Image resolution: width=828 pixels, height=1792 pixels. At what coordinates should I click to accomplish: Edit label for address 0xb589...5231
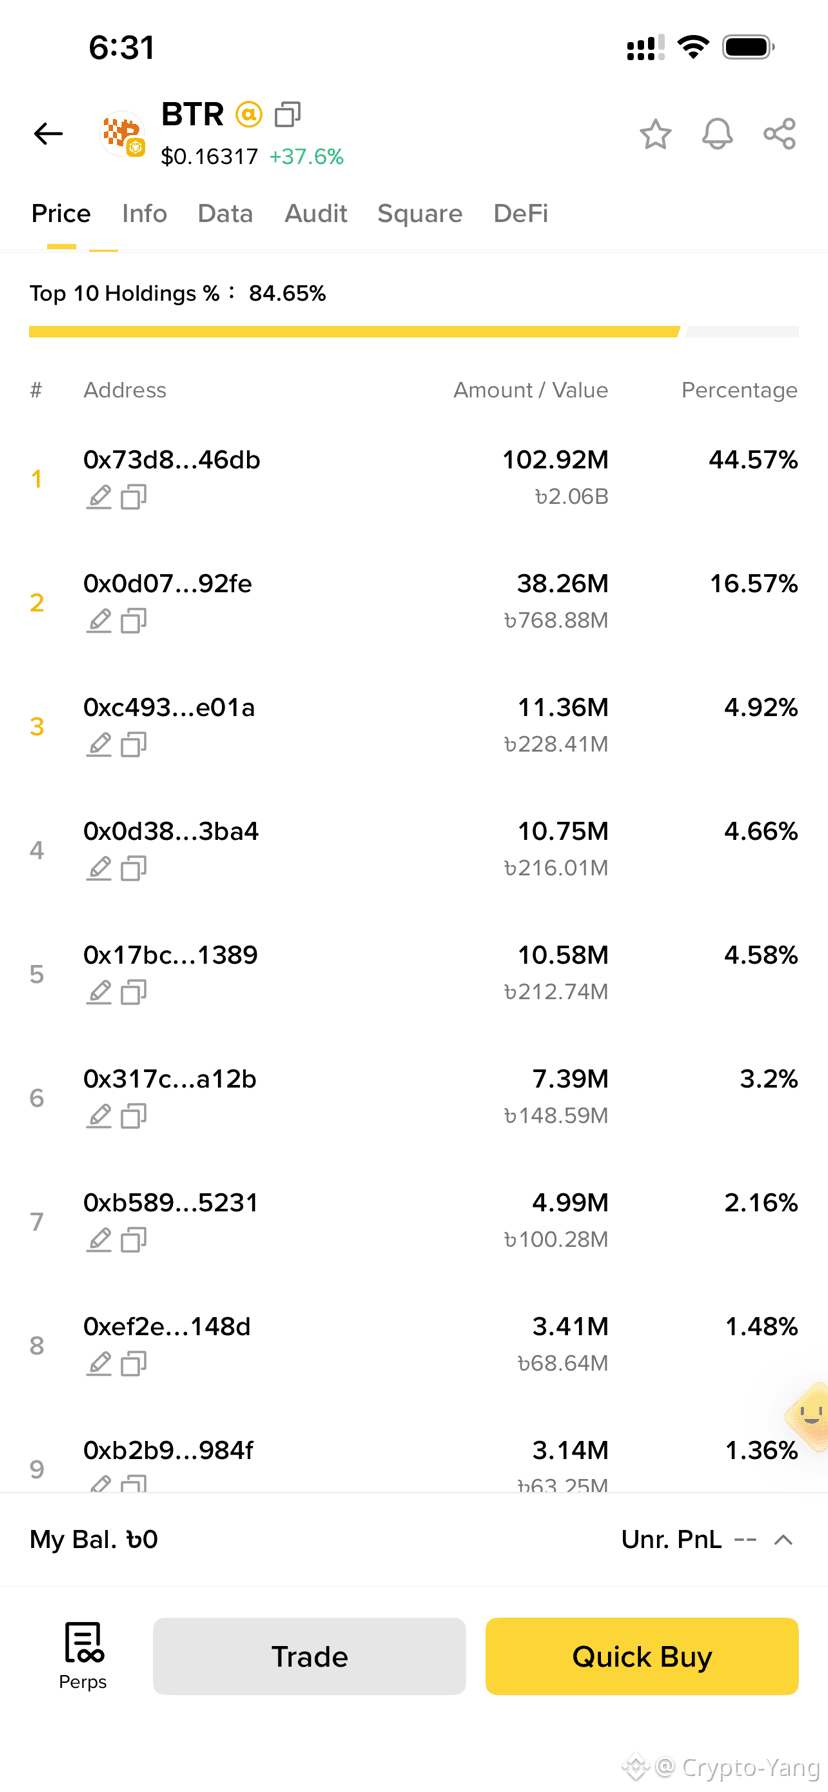click(x=99, y=1240)
